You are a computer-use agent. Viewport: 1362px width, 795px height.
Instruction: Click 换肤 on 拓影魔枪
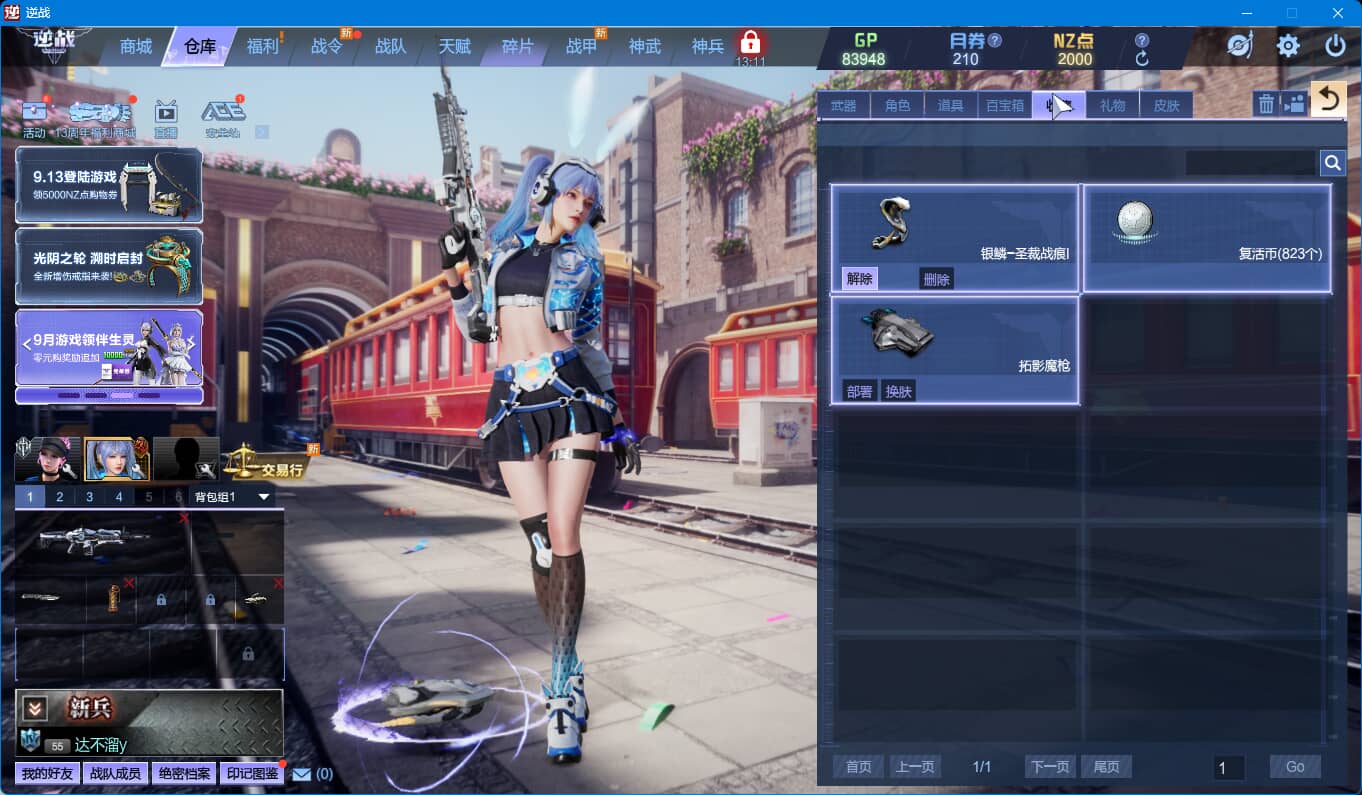coord(899,391)
